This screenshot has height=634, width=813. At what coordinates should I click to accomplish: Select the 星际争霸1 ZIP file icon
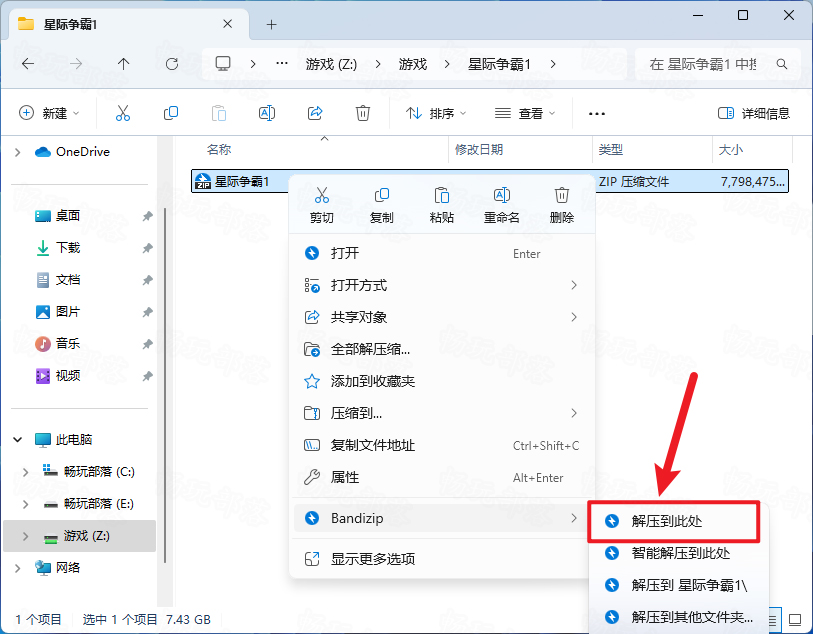[203, 181]
